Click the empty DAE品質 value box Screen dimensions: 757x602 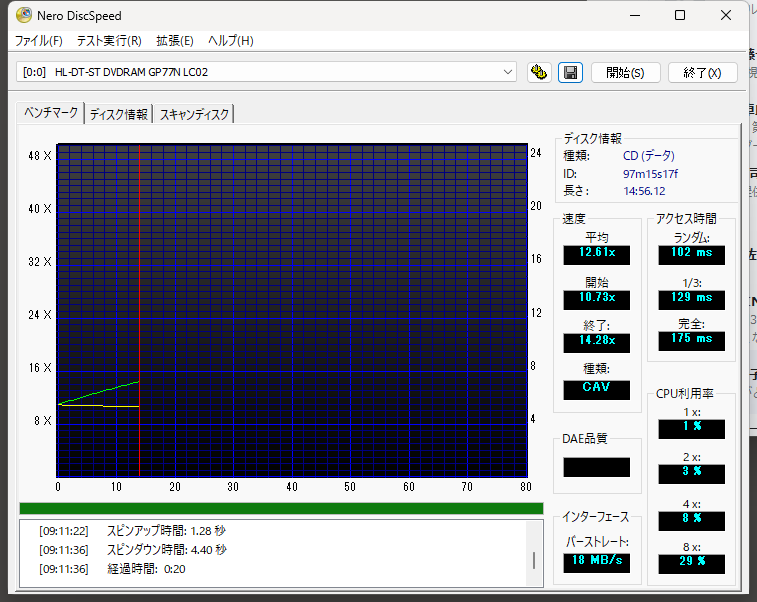coord(597,467)
